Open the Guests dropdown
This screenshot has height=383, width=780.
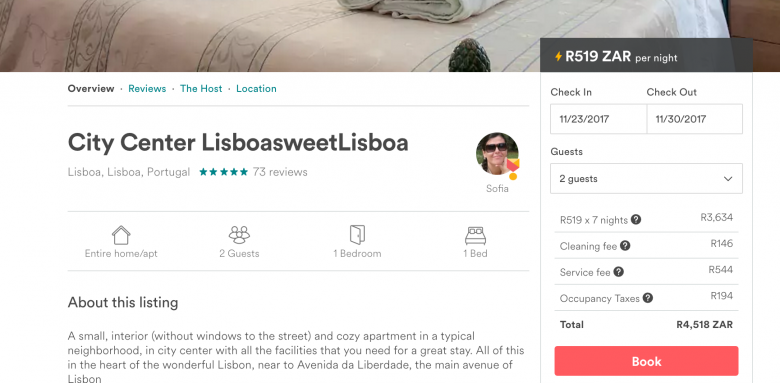click(646, 179)
